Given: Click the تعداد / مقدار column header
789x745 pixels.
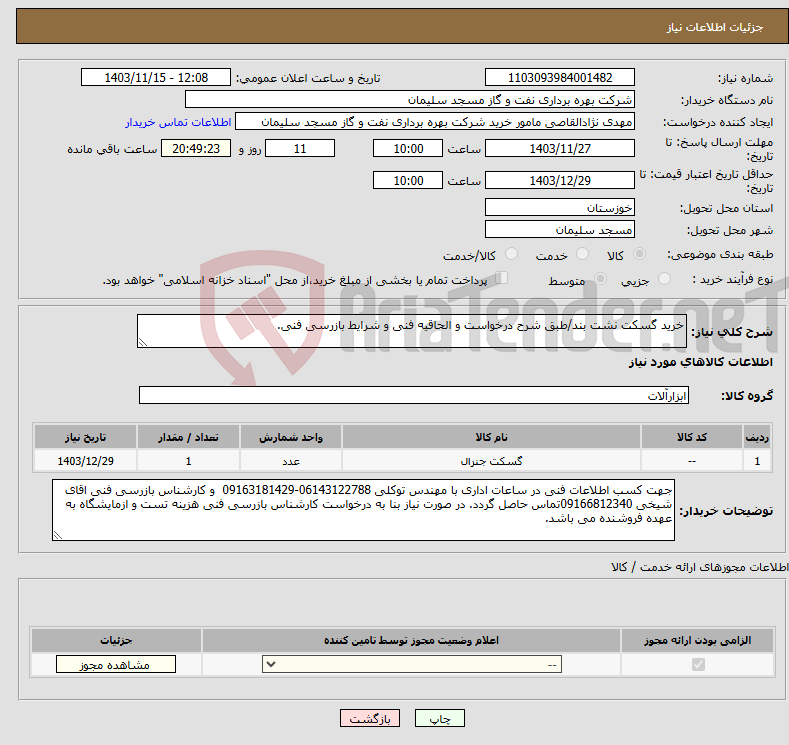Looking at the screenshot, I should (x=188, y=437).
